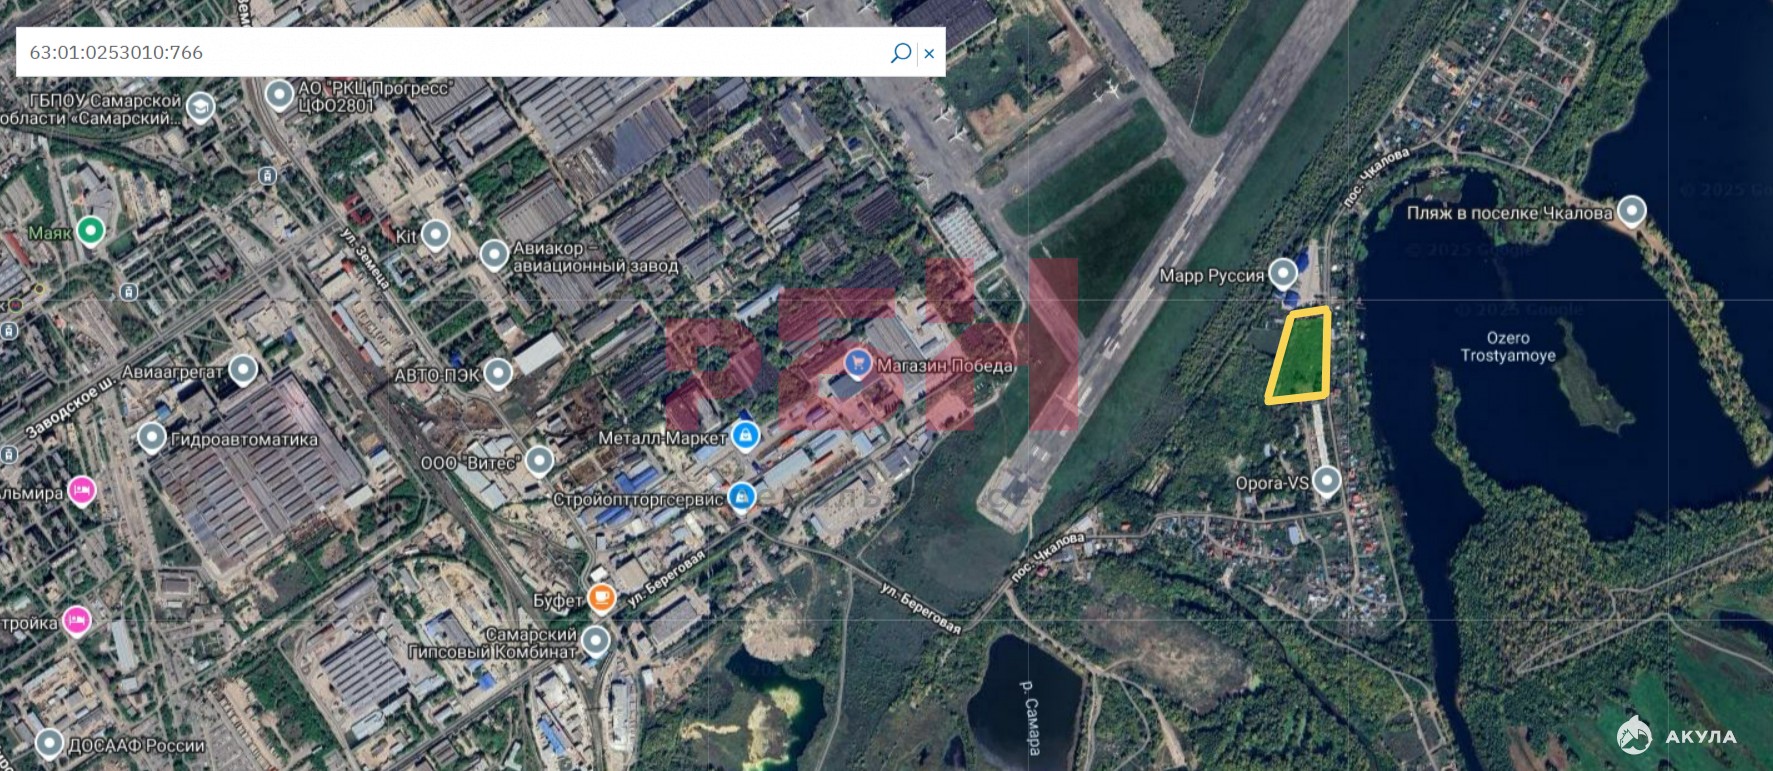Click the АВТО-ПЭК location marker

498,374
